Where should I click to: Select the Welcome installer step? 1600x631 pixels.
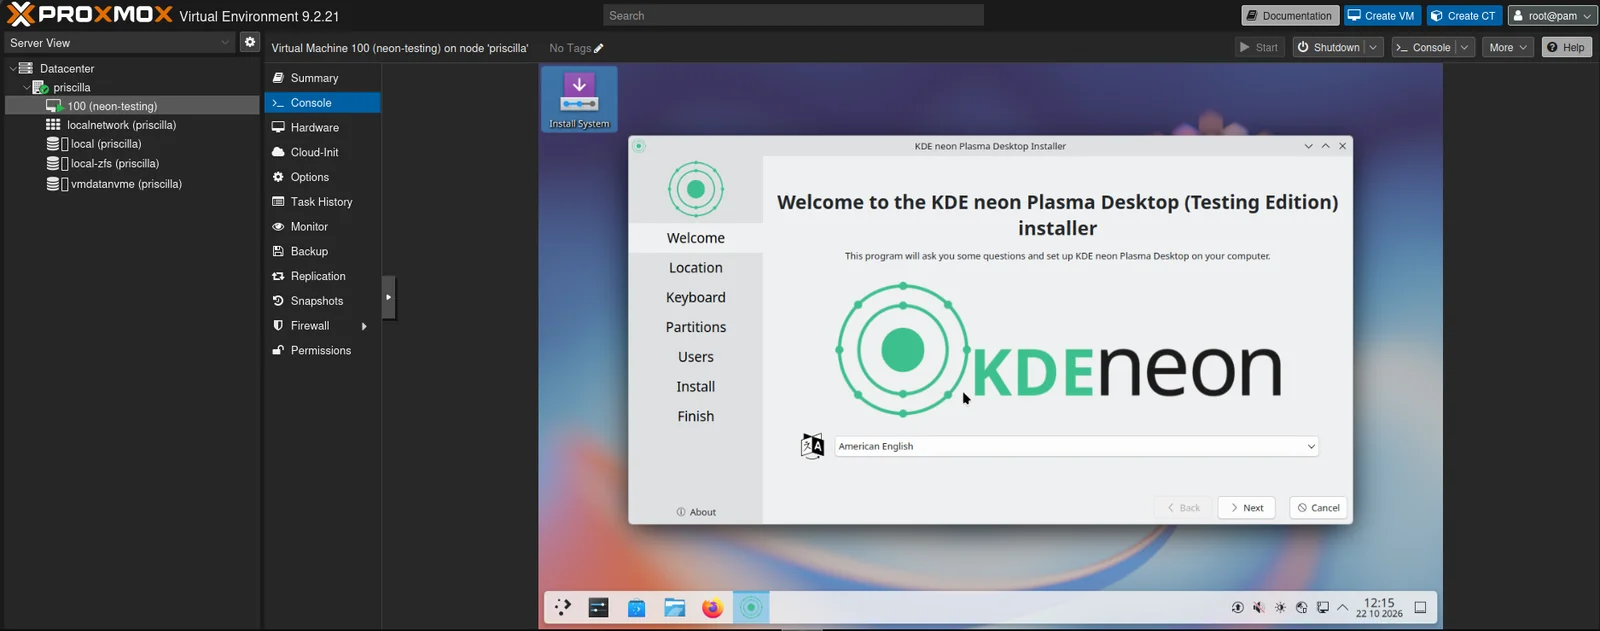click(696, 238)
